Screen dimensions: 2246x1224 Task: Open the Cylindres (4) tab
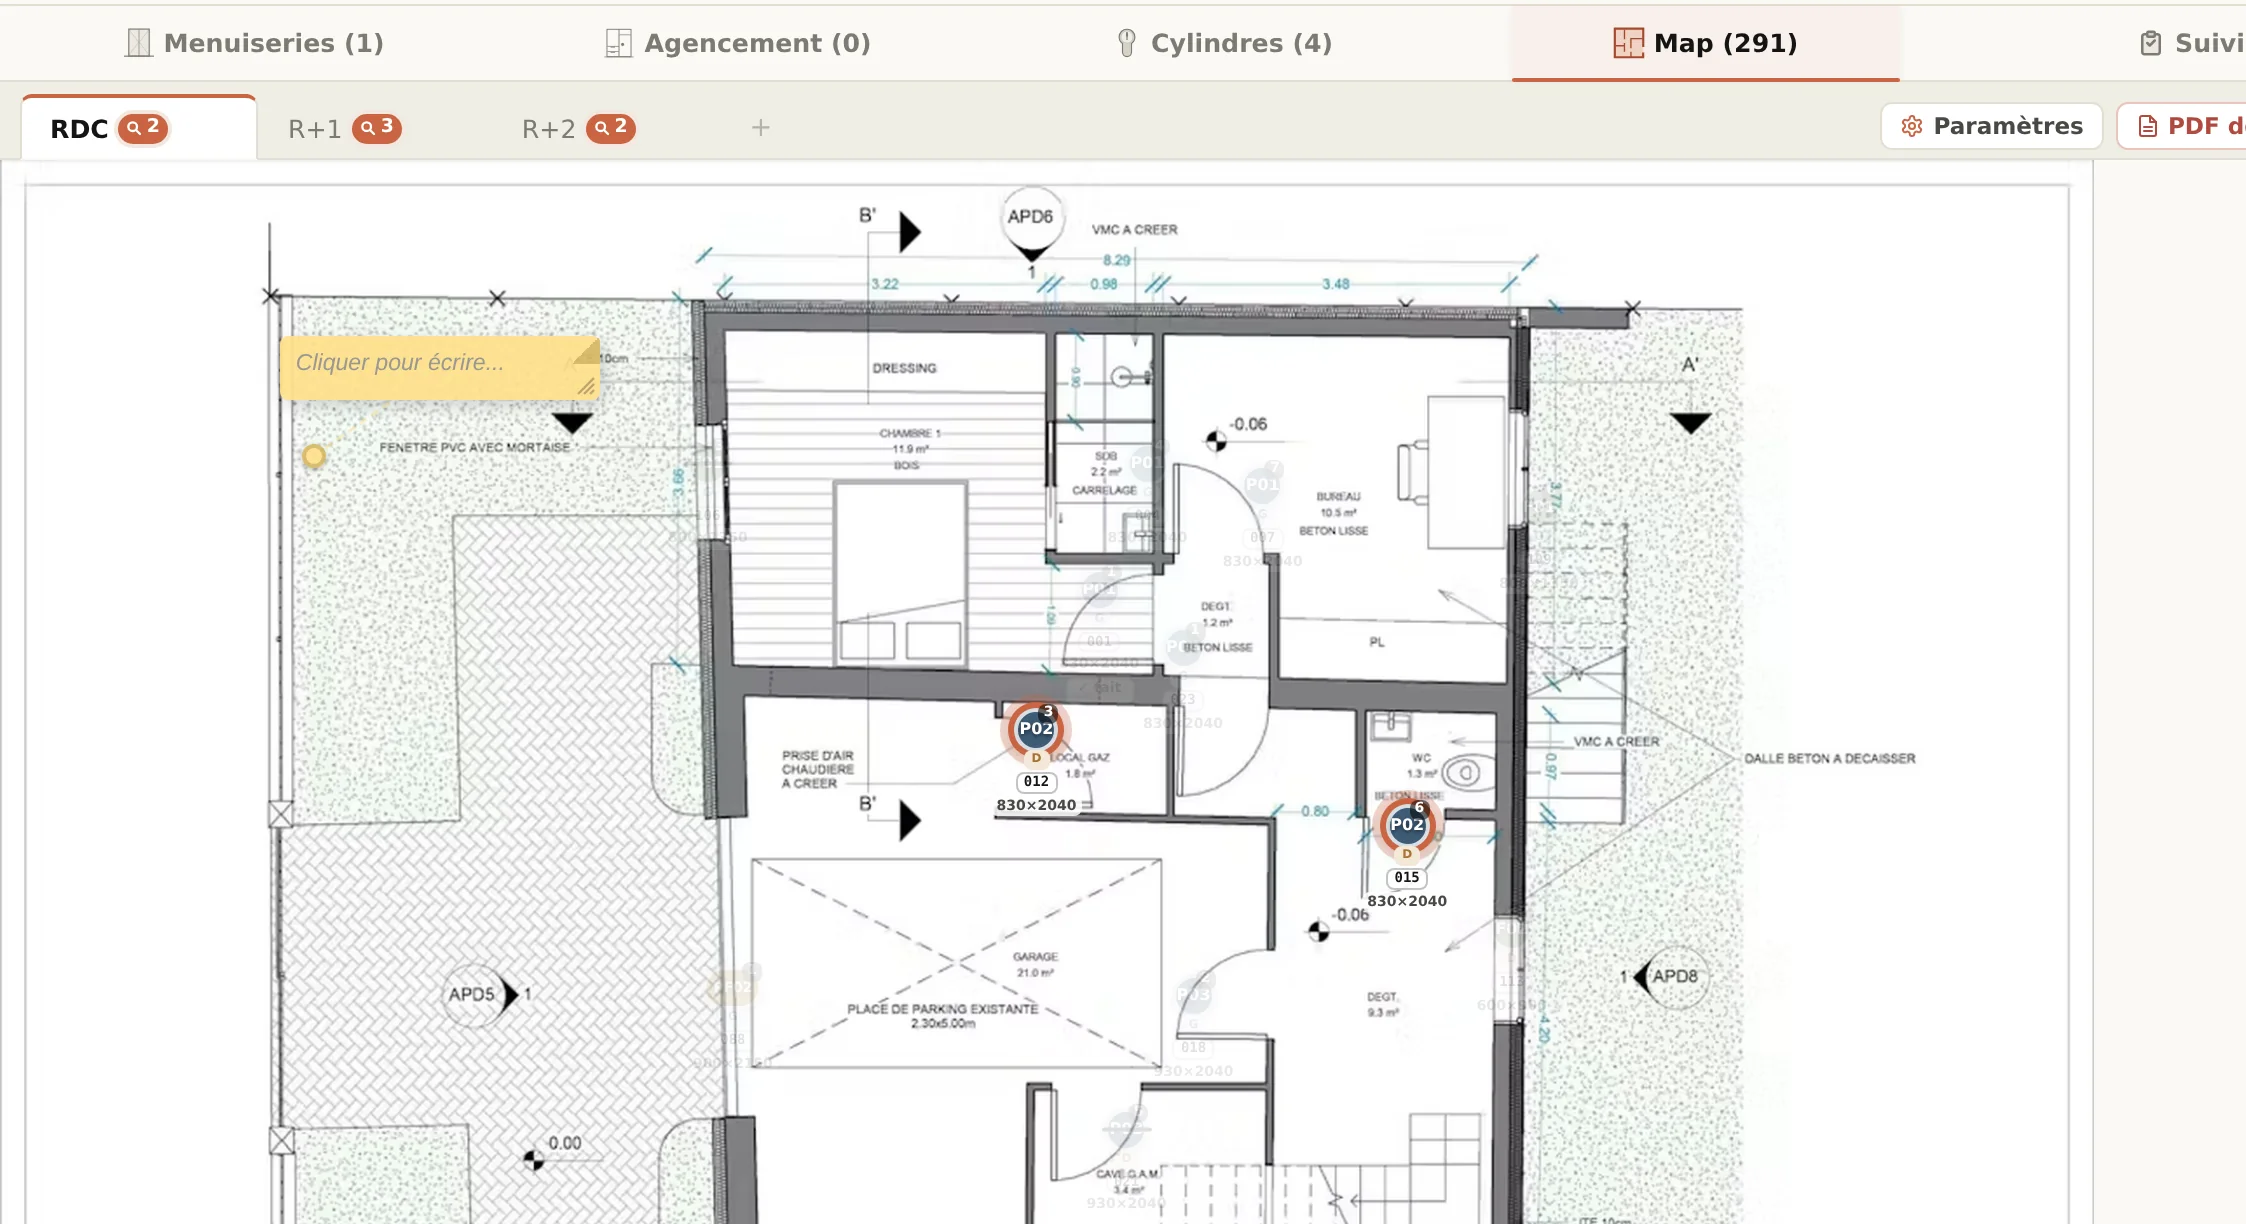pyautogui.click(x=1224, y=43)
